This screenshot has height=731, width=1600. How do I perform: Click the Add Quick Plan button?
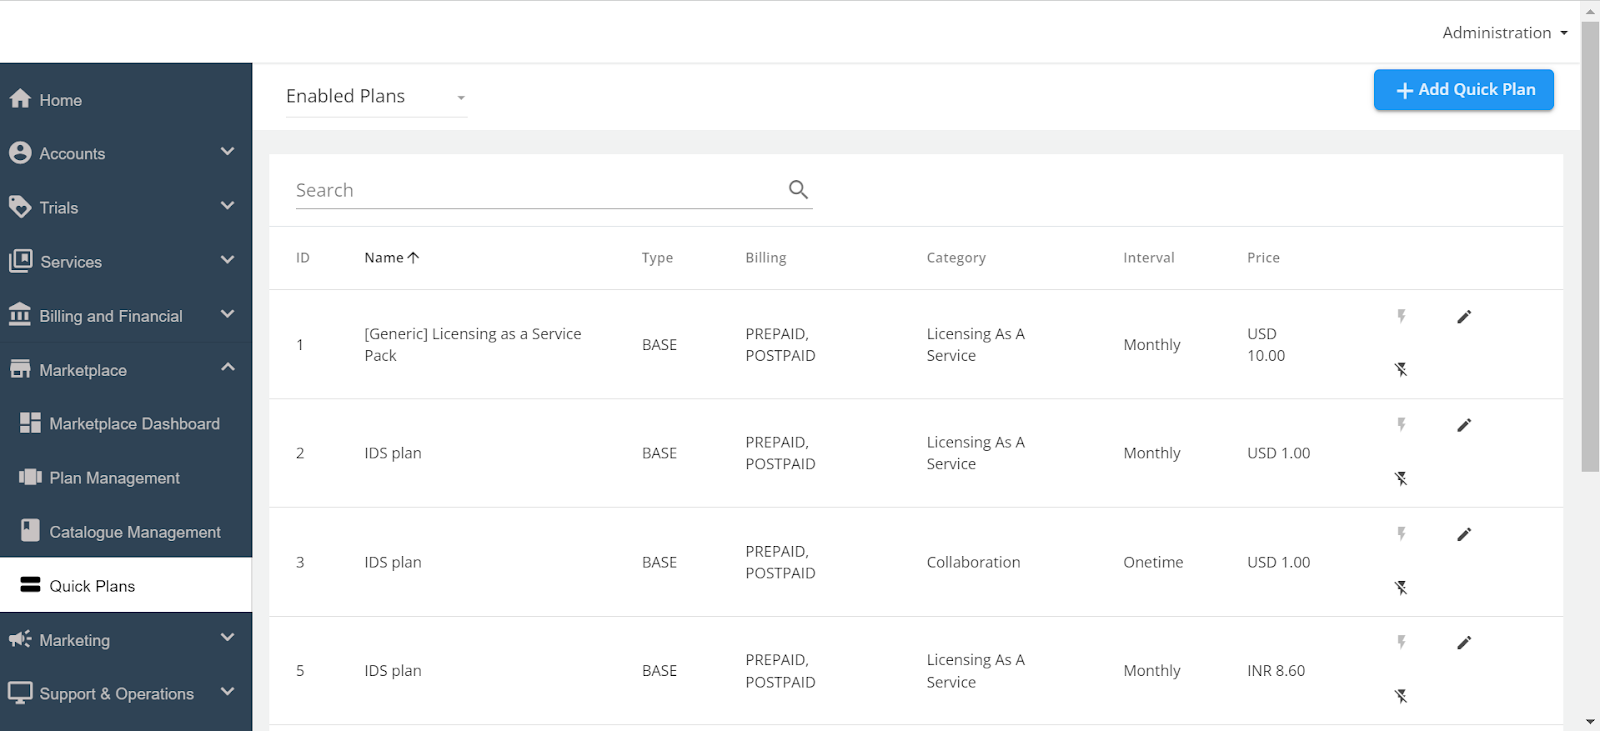click(x=1463, y=90)
